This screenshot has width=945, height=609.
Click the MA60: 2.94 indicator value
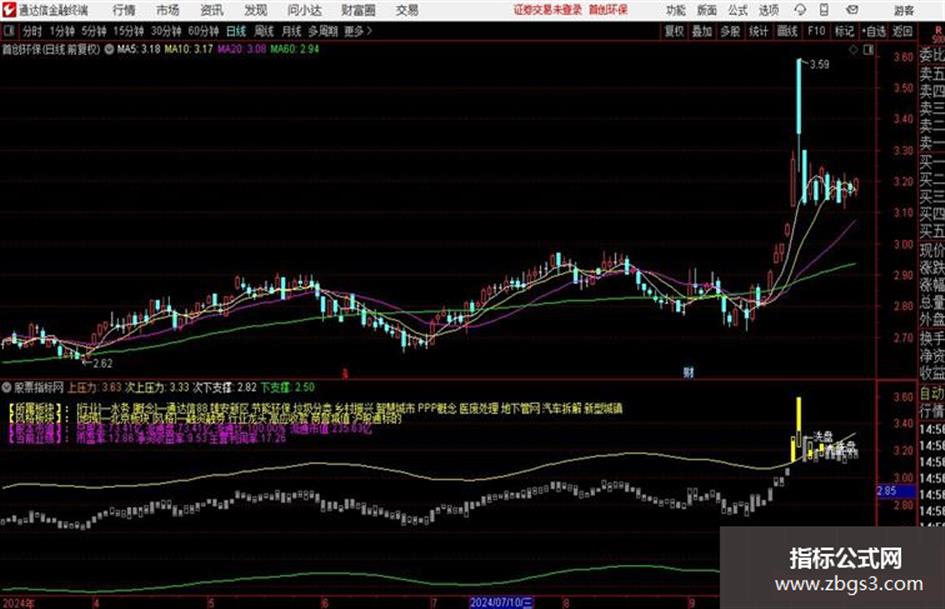pyautogui.click(x=295, y=49)
